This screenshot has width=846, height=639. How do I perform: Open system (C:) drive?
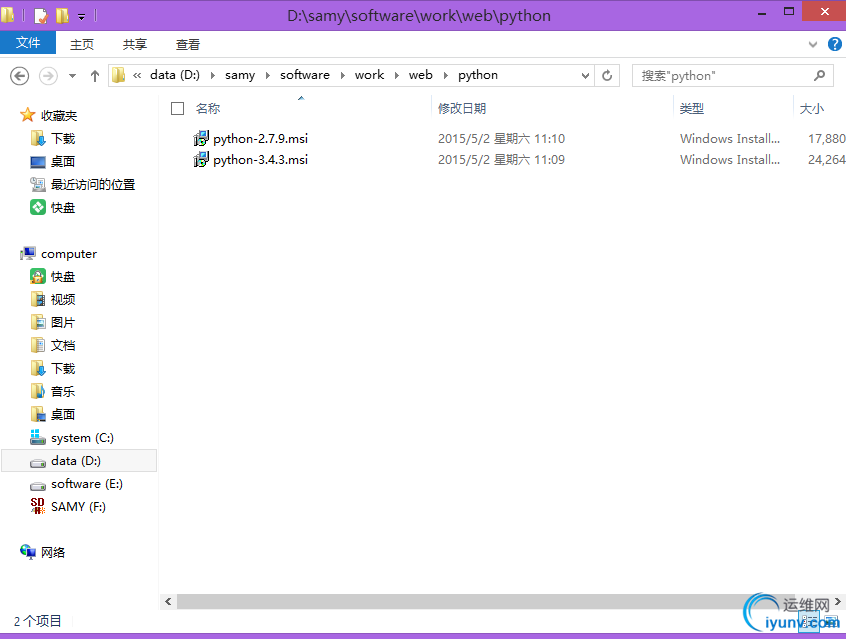click(x=82, y=438)
